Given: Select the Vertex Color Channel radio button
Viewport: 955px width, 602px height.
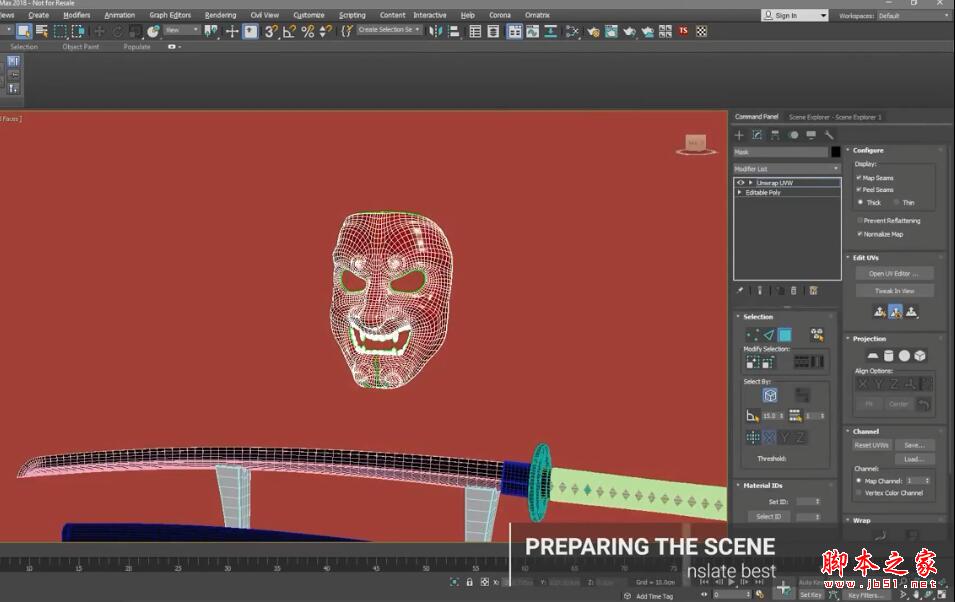Looking at the screenshot, I should [859, 493].
